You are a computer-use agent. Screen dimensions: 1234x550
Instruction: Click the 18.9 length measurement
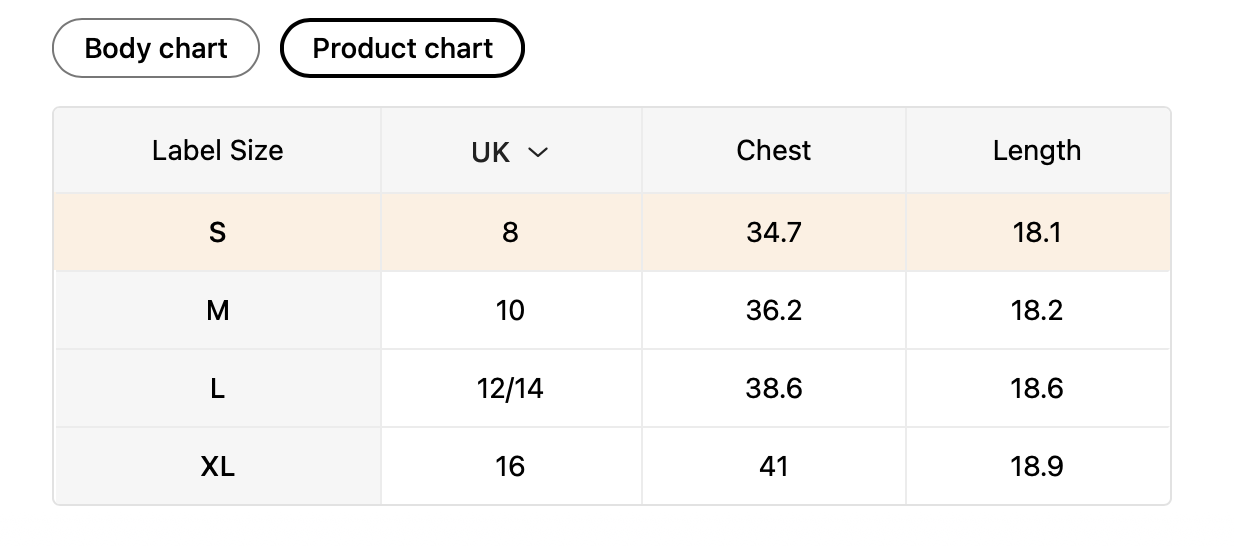(x=1036, y=466)
